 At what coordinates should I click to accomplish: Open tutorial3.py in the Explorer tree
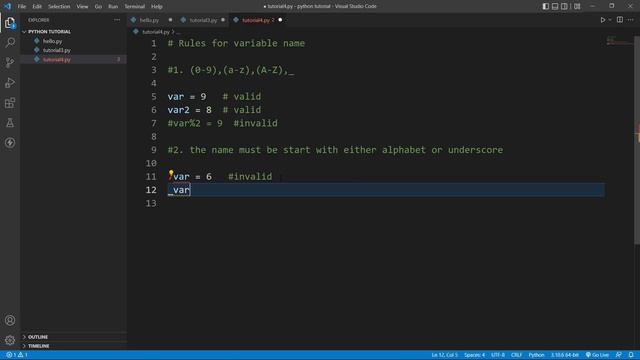click(x=57, y=50)
